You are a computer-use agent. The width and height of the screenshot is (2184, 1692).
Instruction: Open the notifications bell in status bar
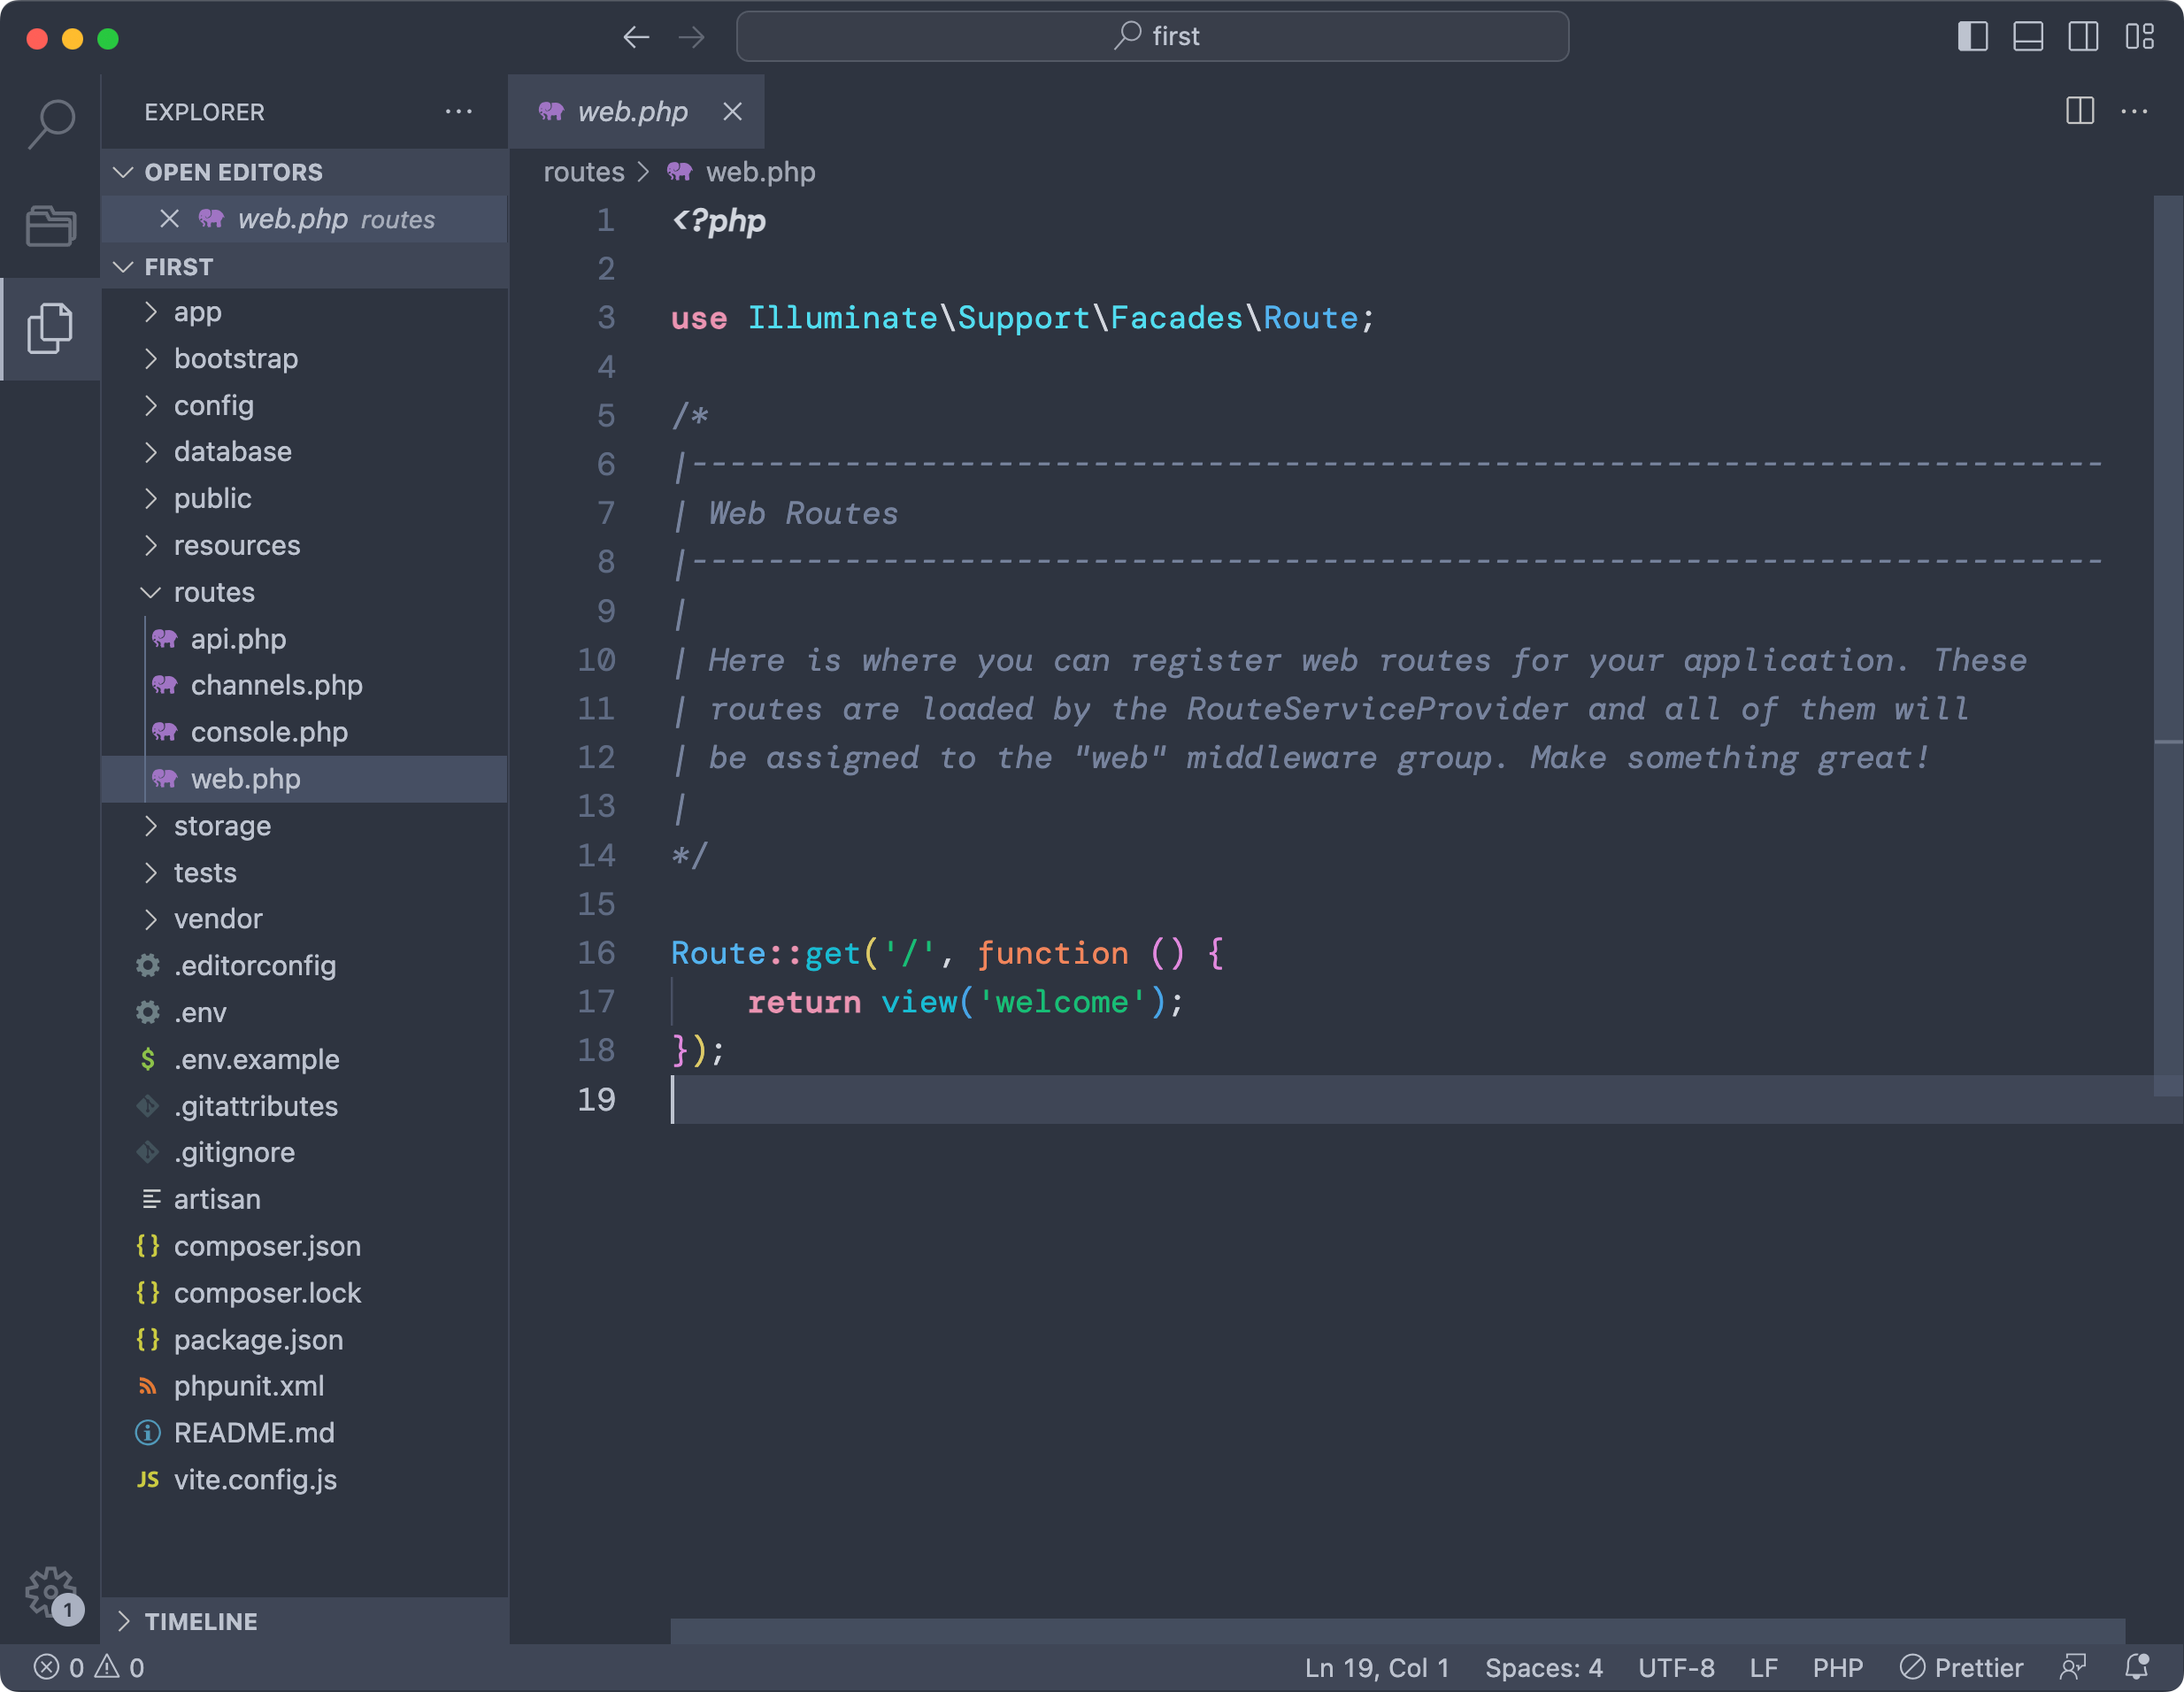point(2136,1667)
